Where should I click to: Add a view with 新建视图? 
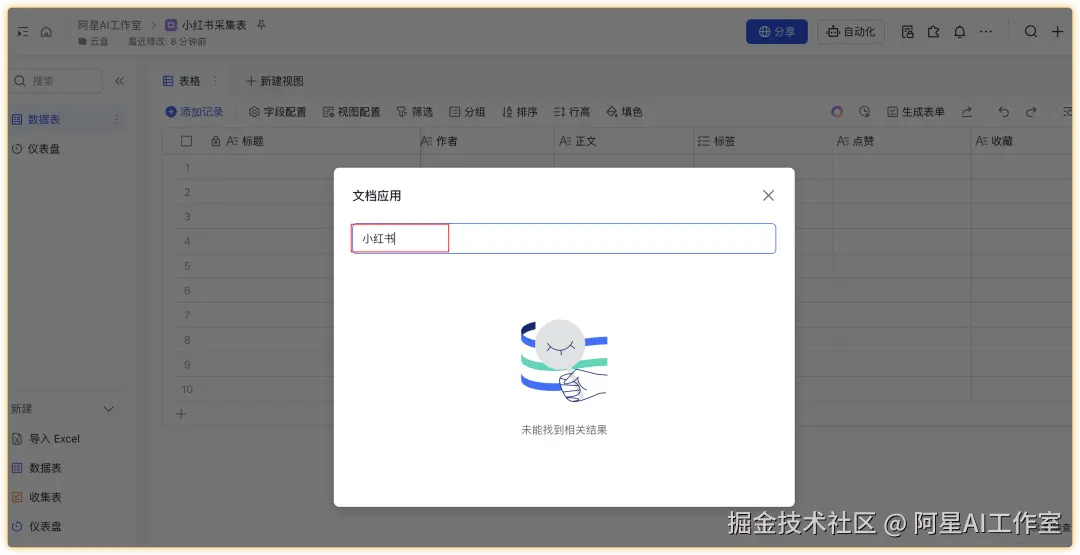click(x=274, y=81)
